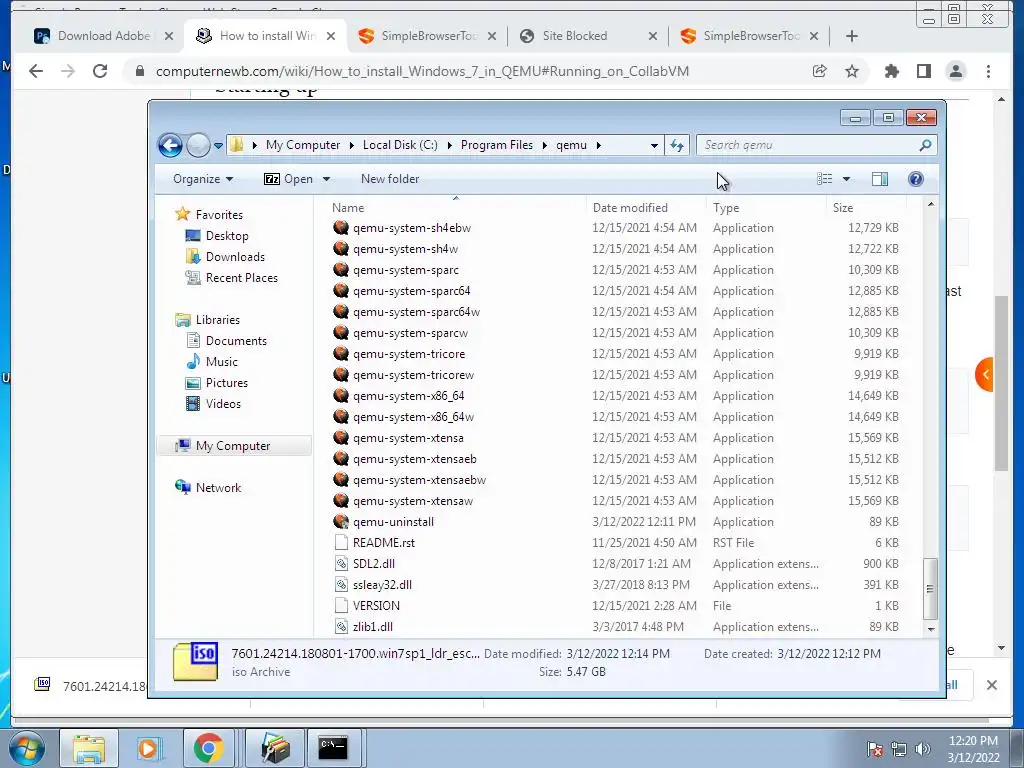Image resolution: width=1024 pixels, height=768 pixels.
Task: Click the Explorer Back navigation arrow
Action: (x=170, y=145)
